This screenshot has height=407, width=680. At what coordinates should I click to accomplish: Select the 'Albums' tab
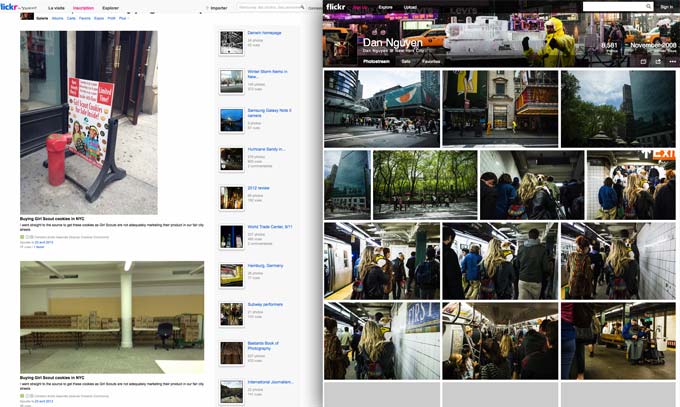click(57, 18)
